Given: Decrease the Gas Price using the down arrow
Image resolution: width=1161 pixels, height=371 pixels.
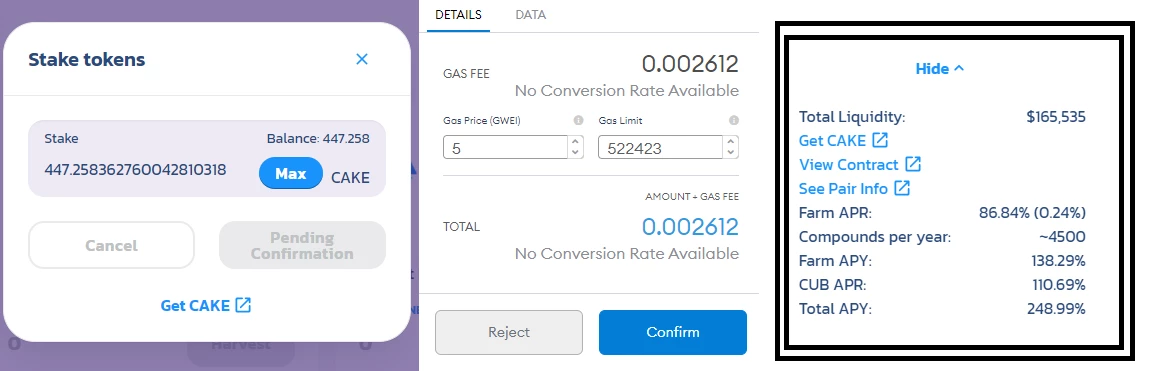Looking at the screenshot, I should coord(576,153).
